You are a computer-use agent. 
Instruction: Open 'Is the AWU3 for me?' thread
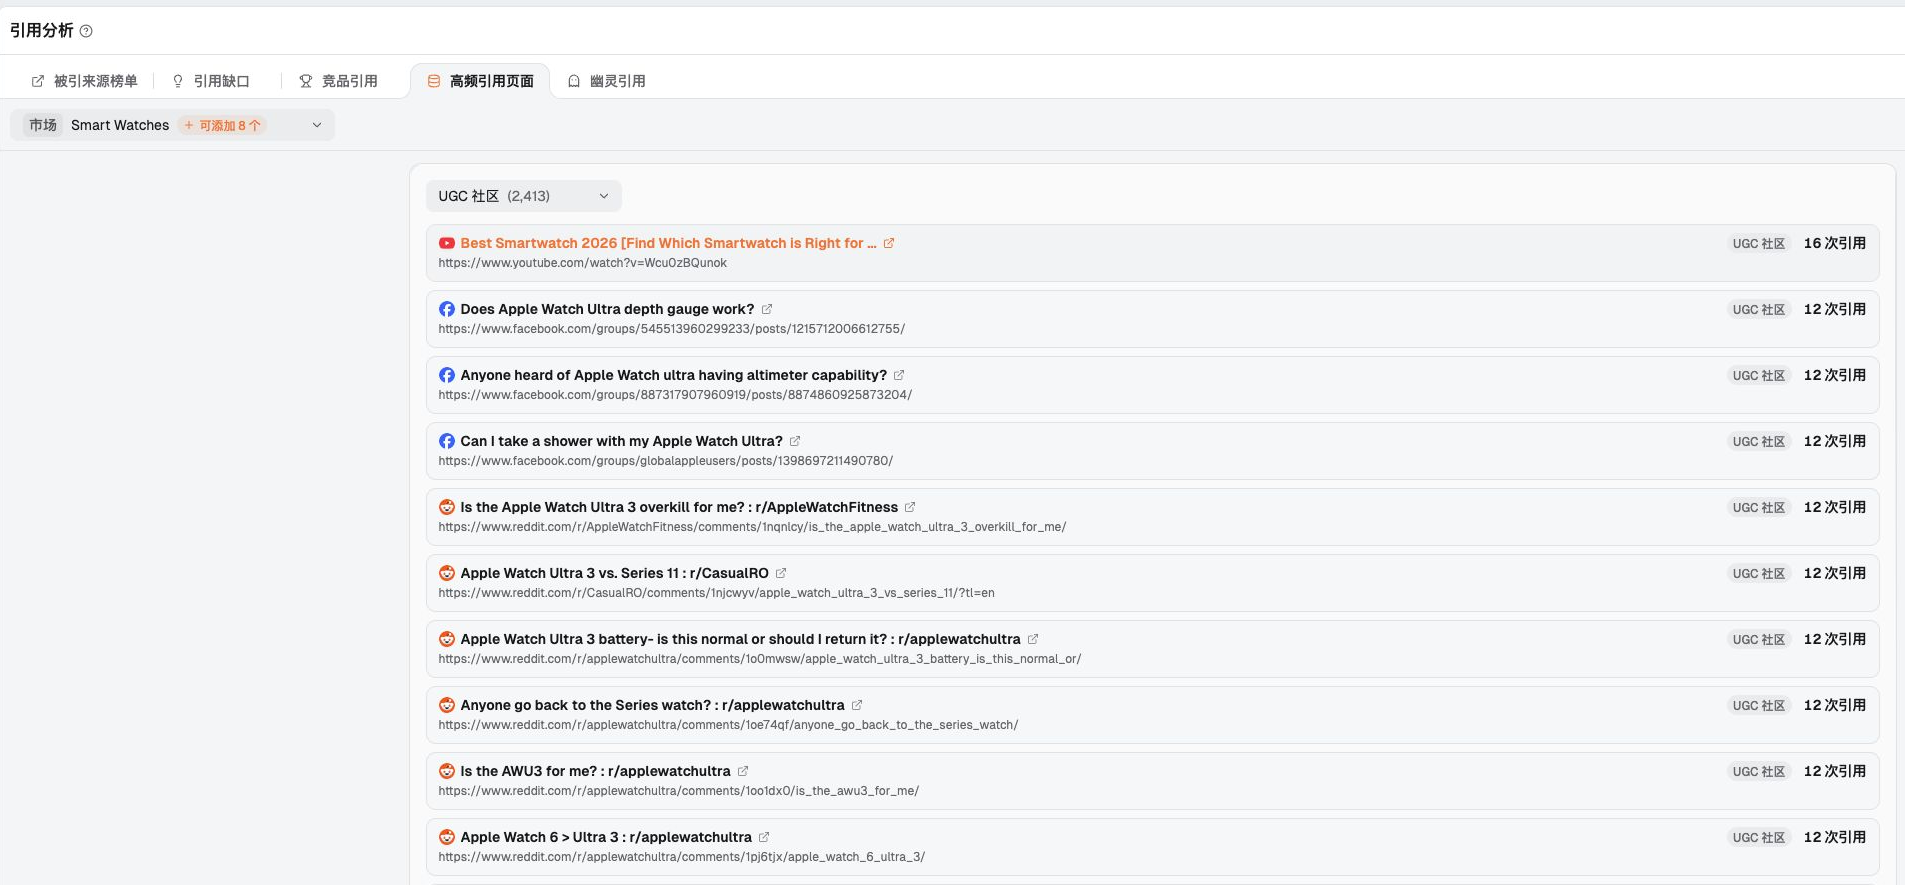coord(595,771)
